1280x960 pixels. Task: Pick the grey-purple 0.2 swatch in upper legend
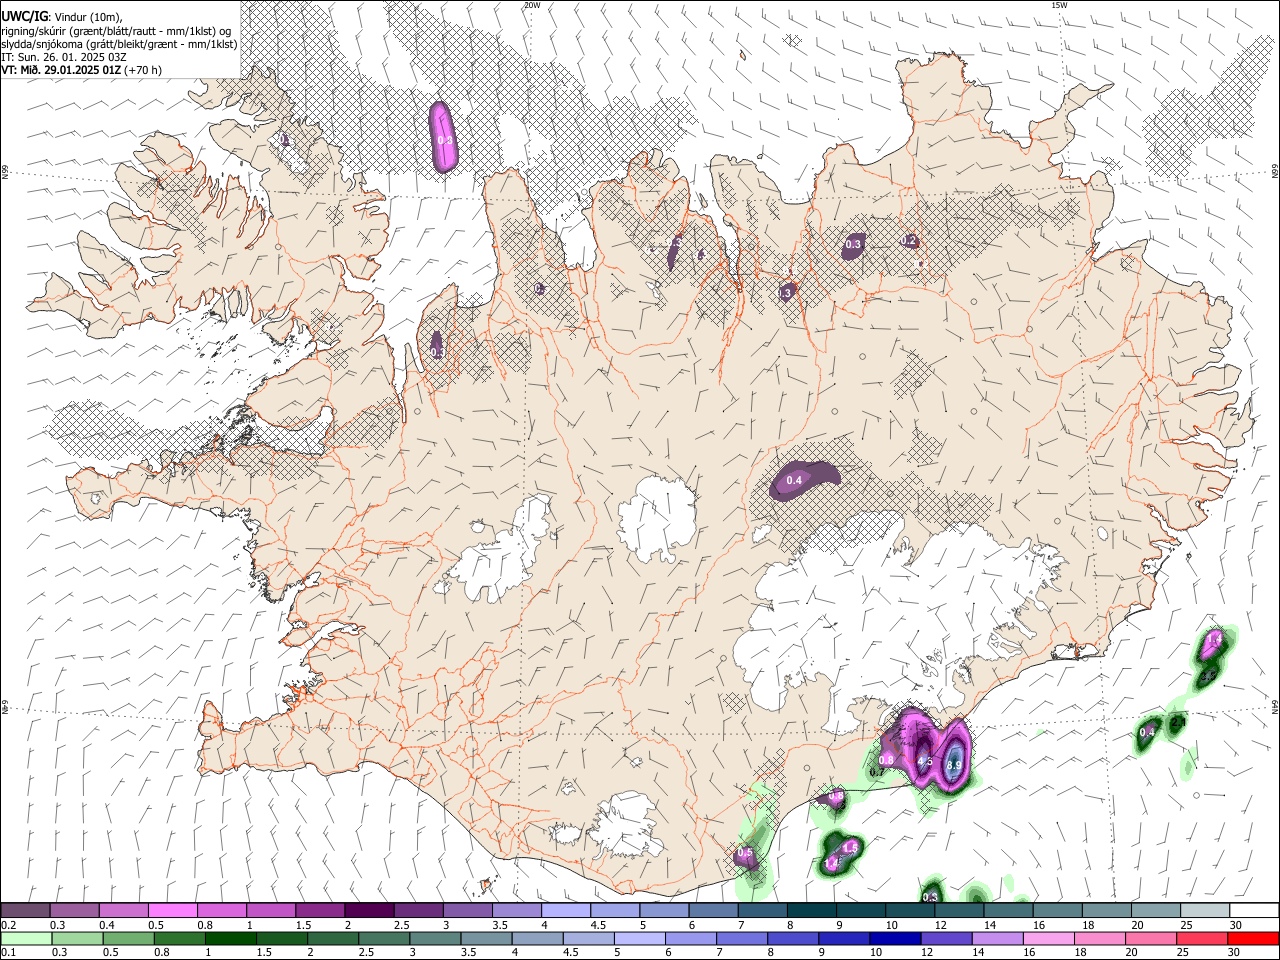(x=26, y=910)
